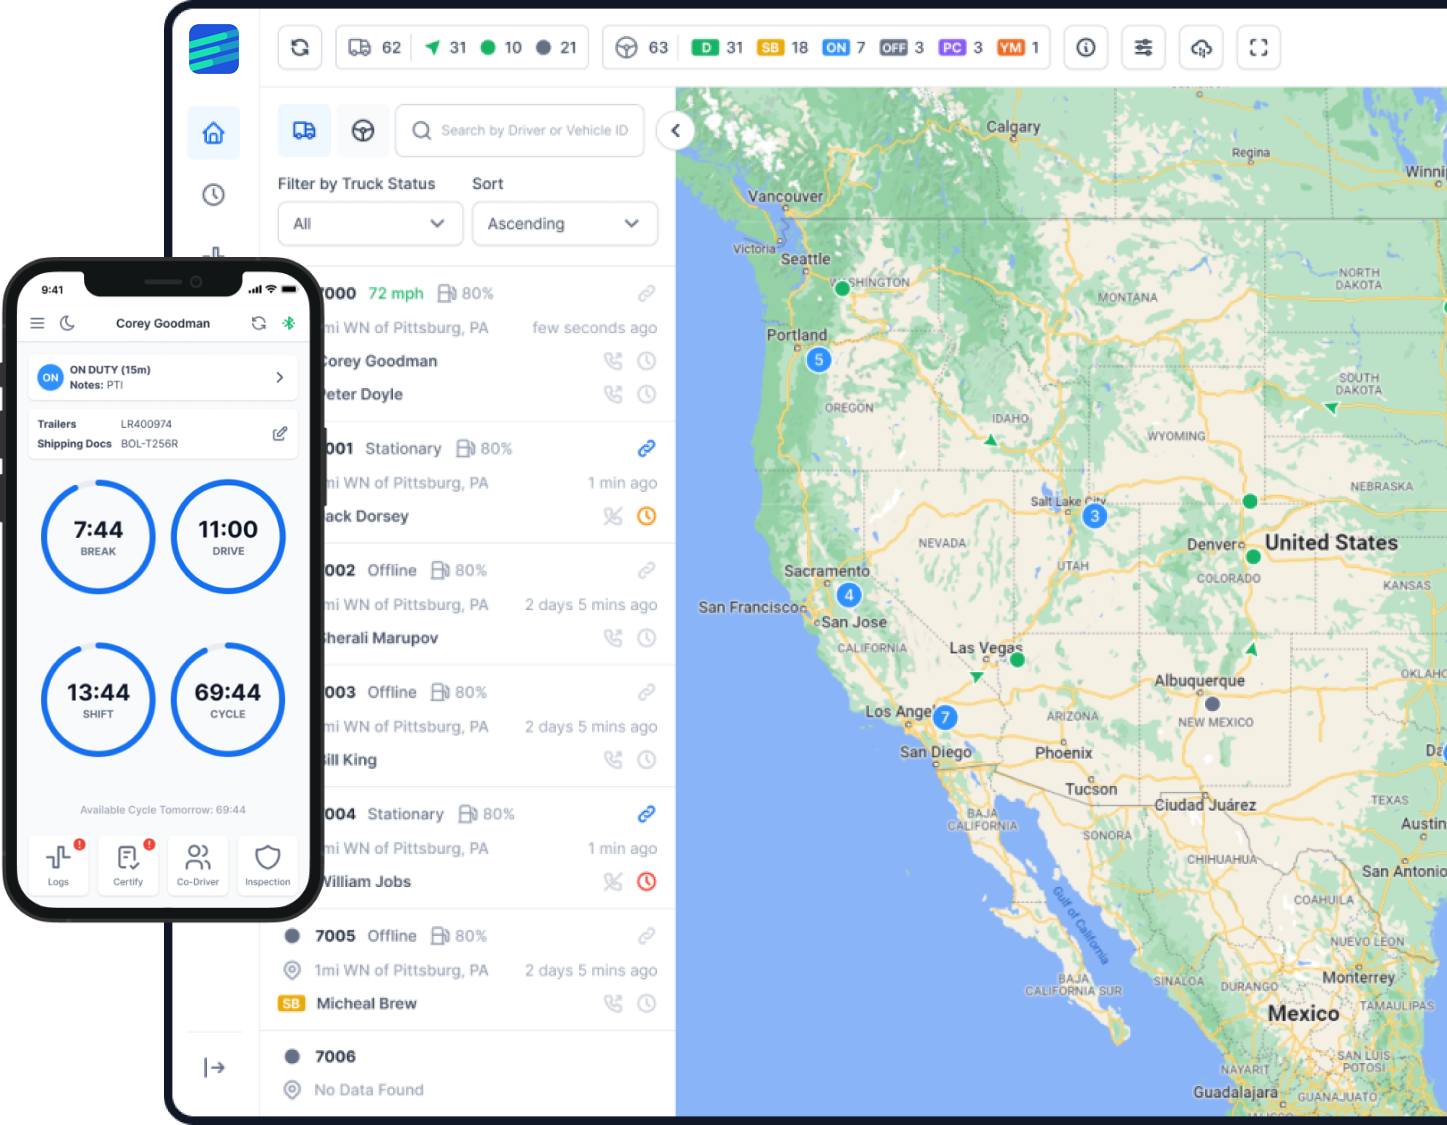Edit Trailers and Shipping Docs on phone

click(x=280, y=433)
